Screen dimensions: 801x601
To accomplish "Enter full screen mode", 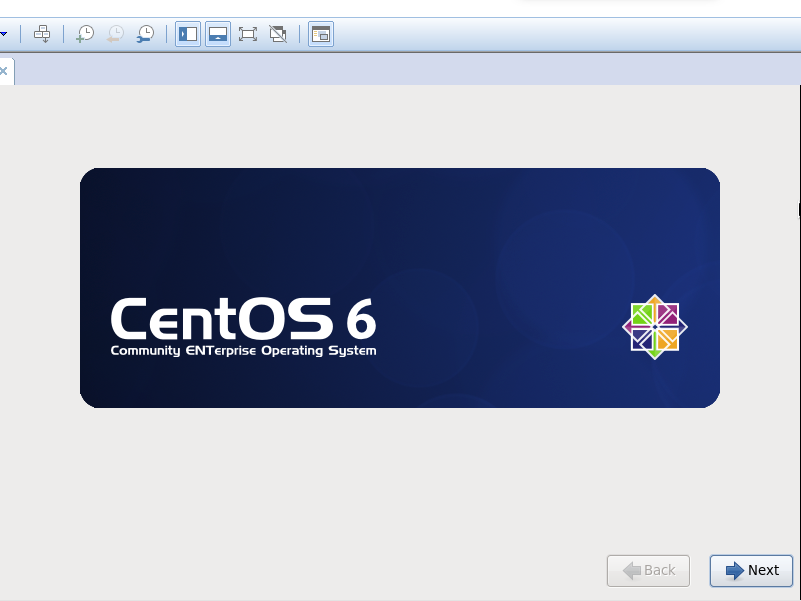I will point(248,34).
